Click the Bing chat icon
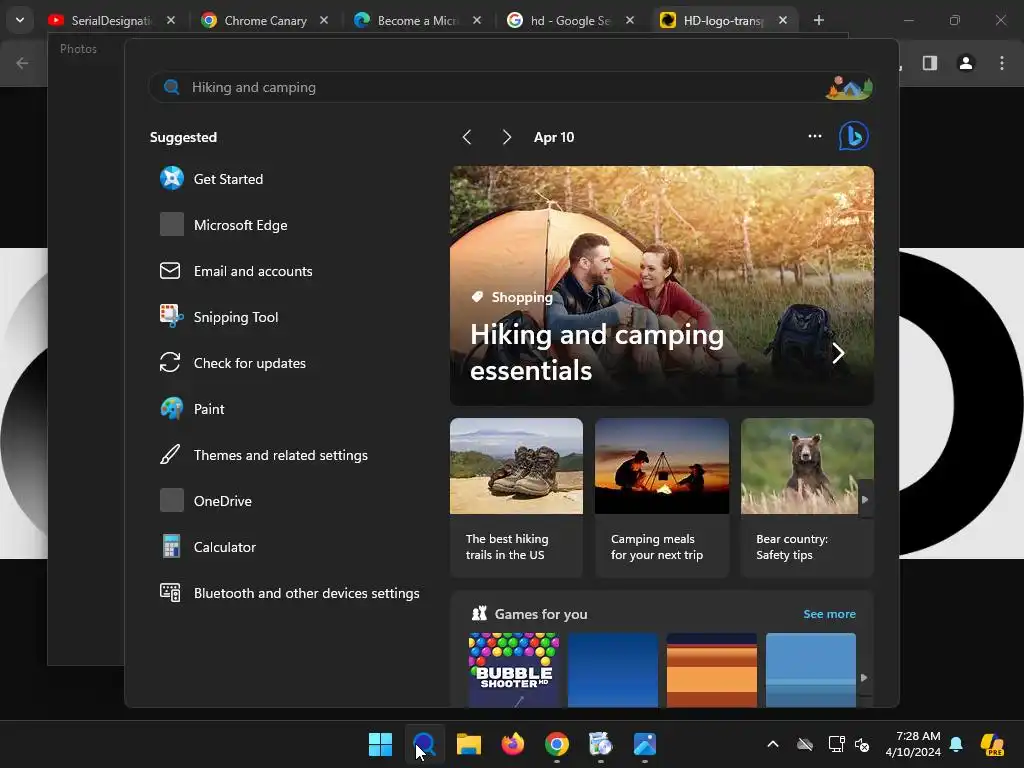Viewport: 1024px width, 768px height. point(854,136)
